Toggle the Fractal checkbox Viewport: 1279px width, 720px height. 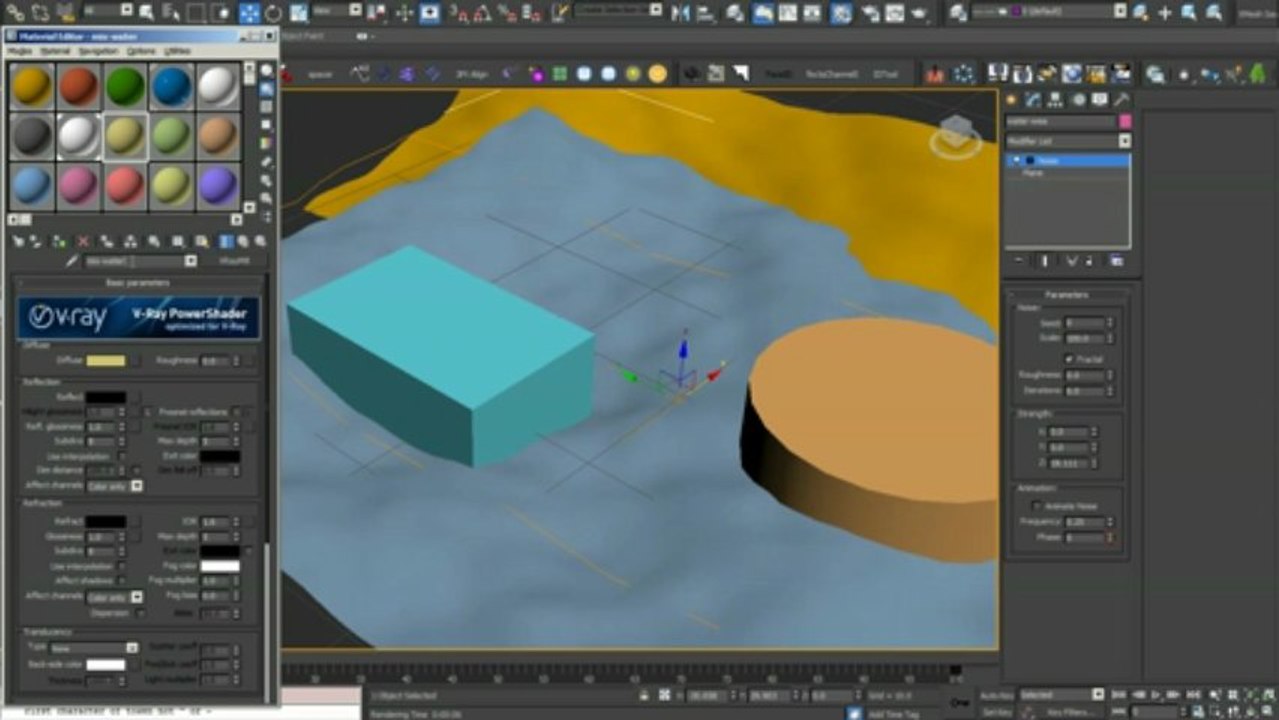(x=1070, y=358)
